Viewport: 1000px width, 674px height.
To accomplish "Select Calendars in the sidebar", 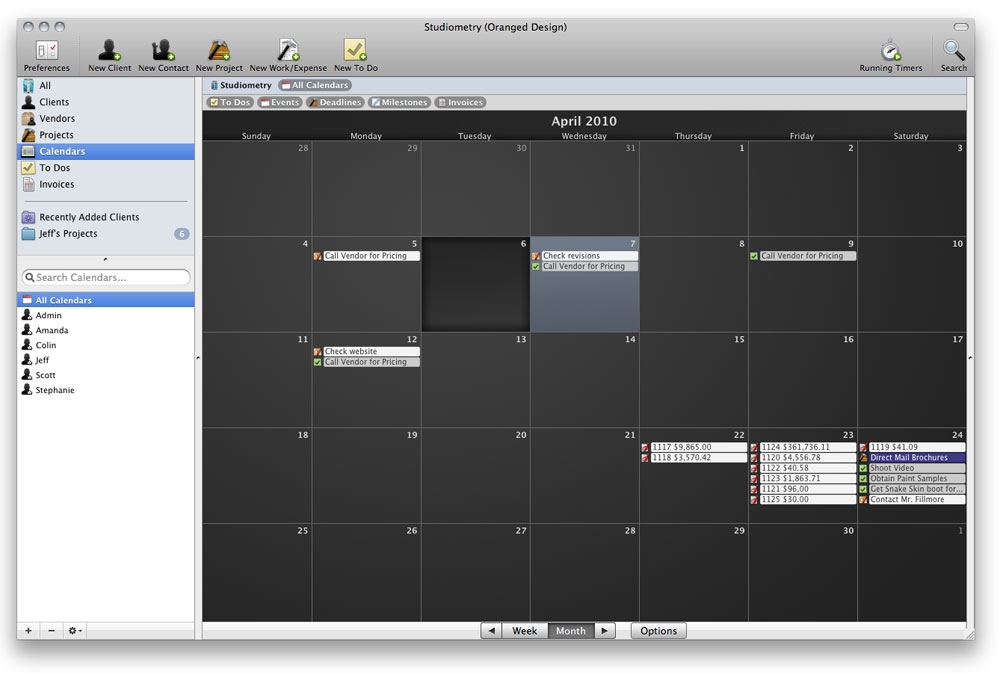I will click(106, 152).
